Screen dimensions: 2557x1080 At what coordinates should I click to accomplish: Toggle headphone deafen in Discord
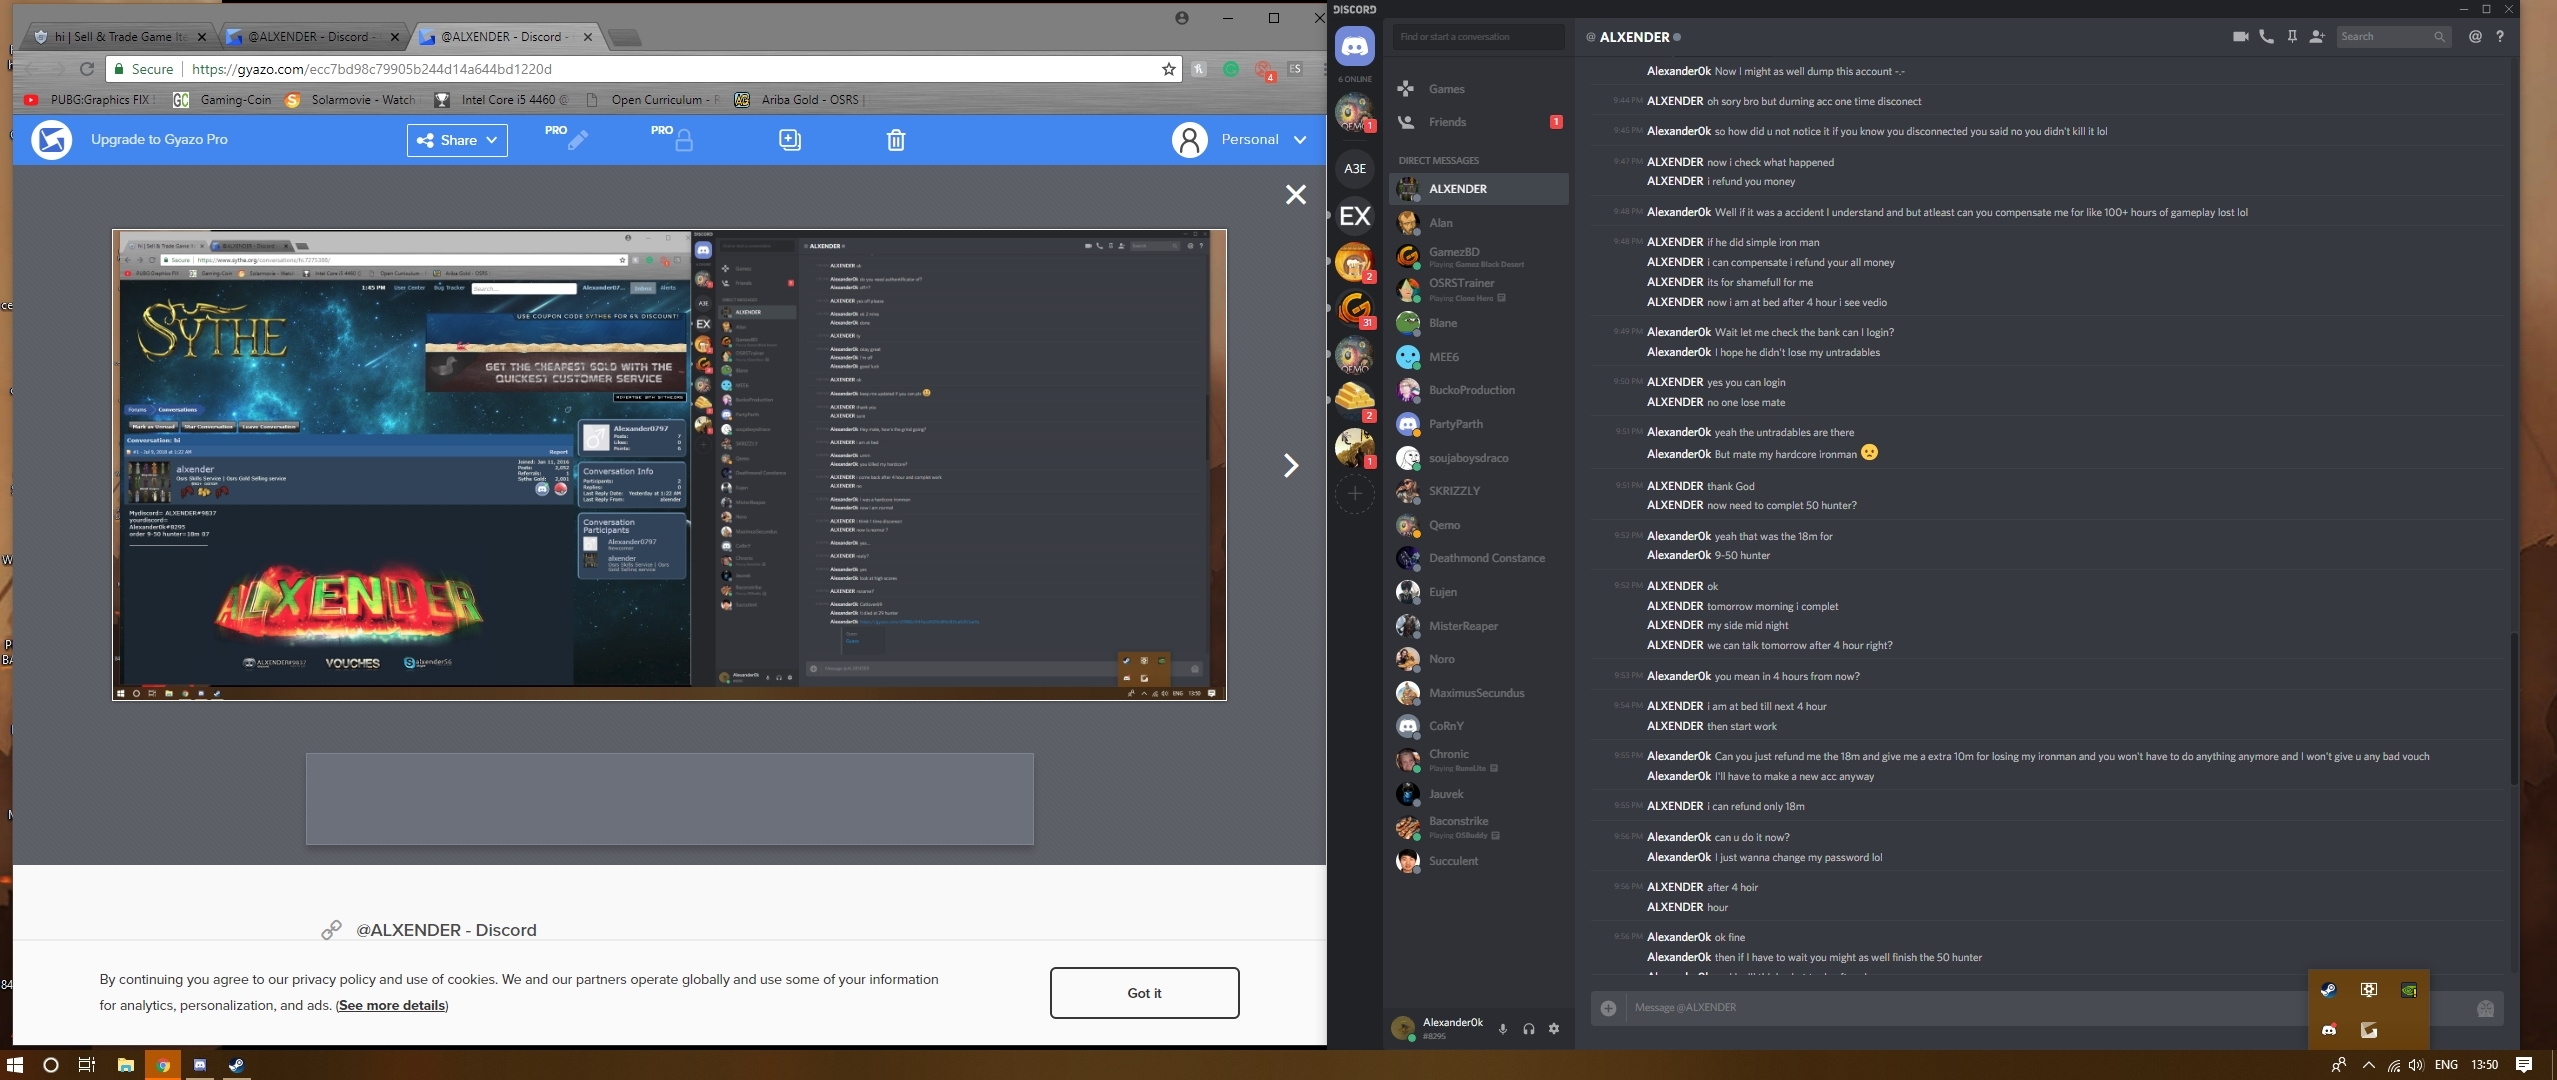[x=1528, y=1029]
